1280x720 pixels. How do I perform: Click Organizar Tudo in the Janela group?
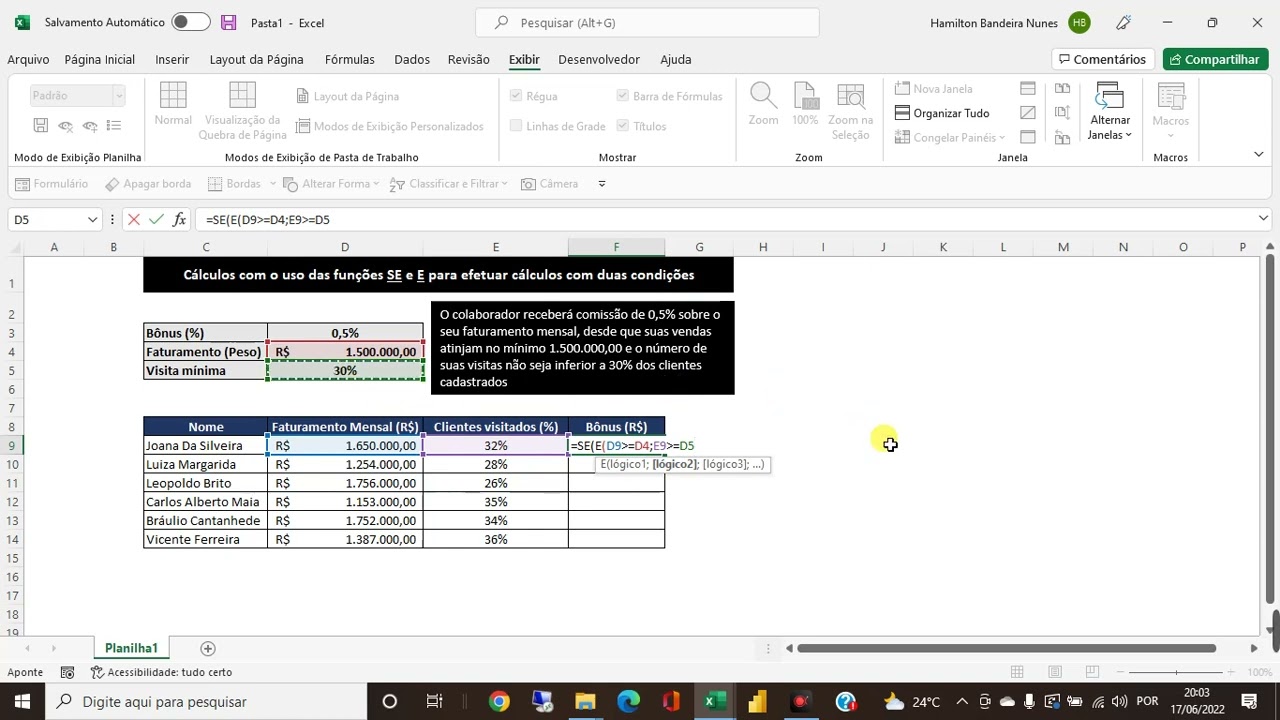[x=941, y=113]
